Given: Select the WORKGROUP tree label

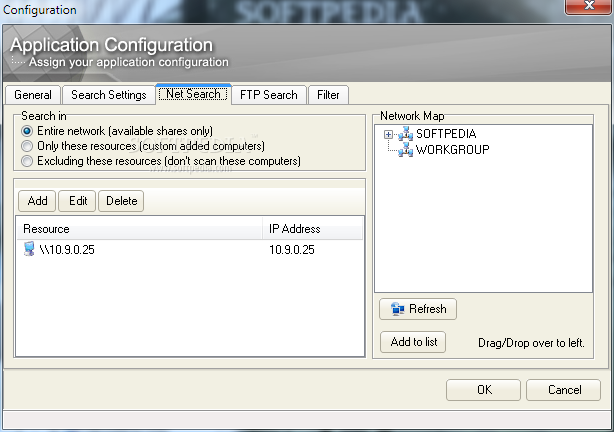Looking at the screenshot, I should click(452, 150).
